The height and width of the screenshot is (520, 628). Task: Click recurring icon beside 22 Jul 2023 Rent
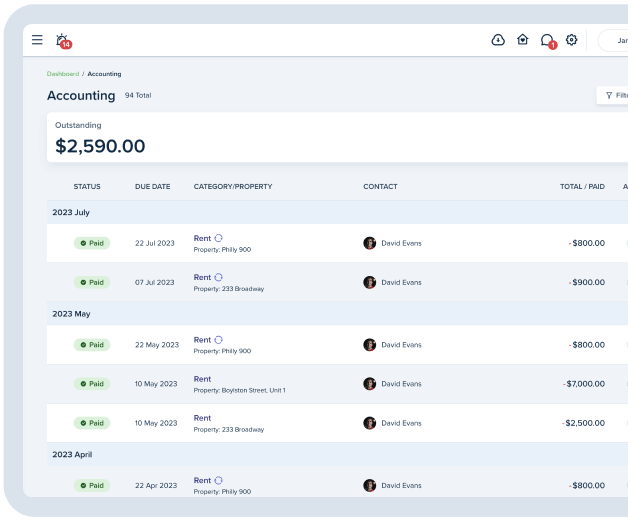219,238
